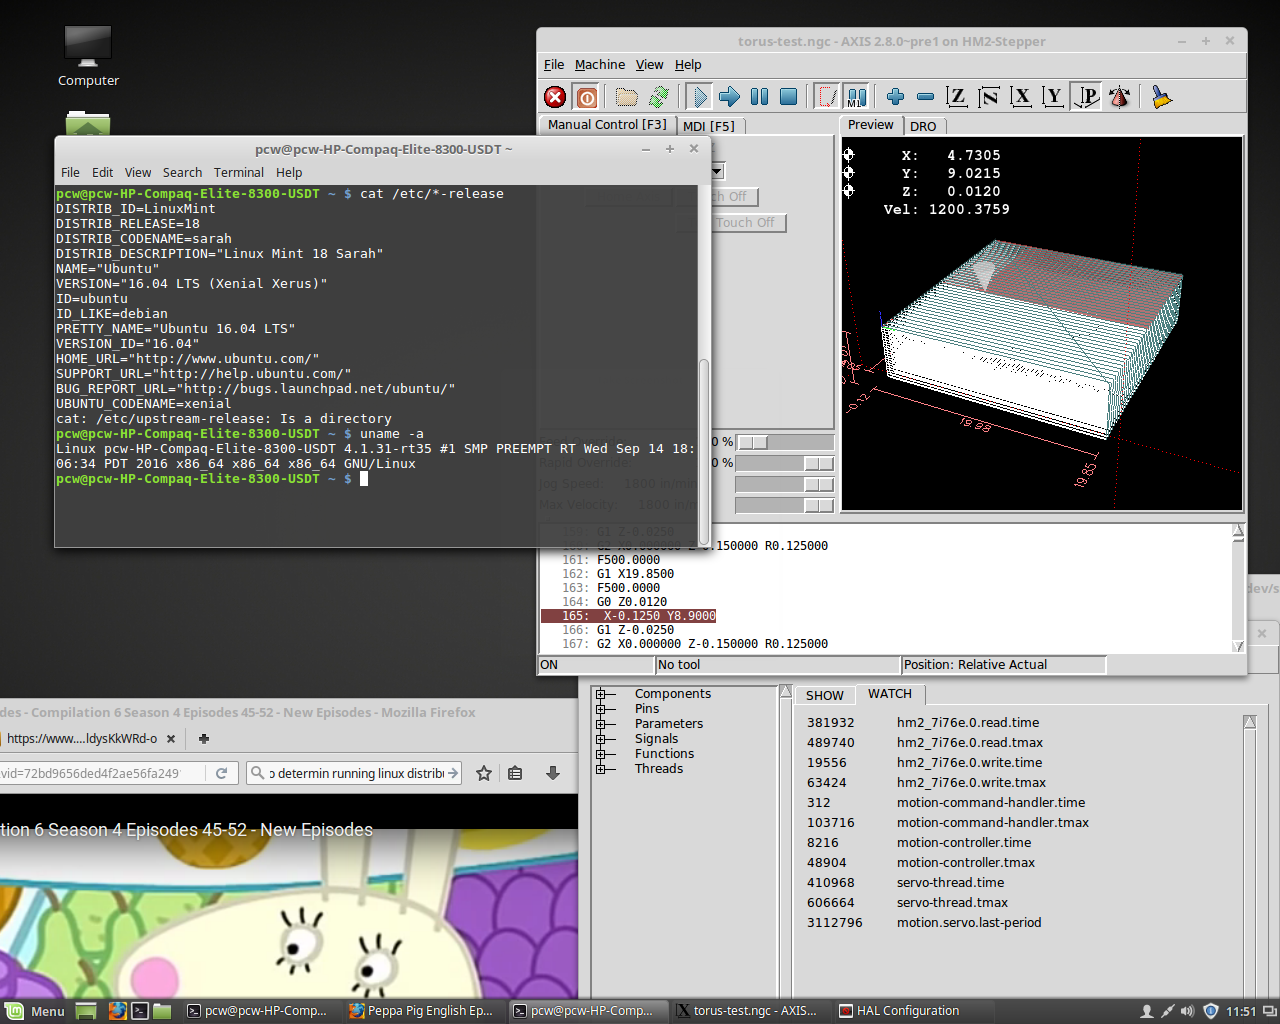Switch to SHOW tab in HAL Configuration
Image resolution: width=1280 pixels, height=1024 pixels.
(x=825, y=696)
